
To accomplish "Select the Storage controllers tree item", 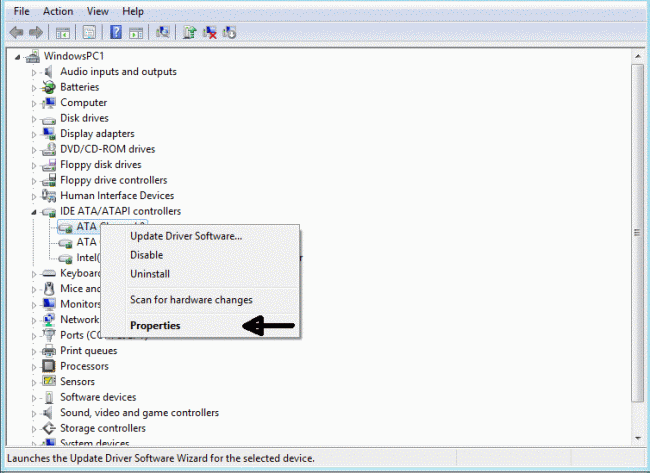I will tap(102, 428).
